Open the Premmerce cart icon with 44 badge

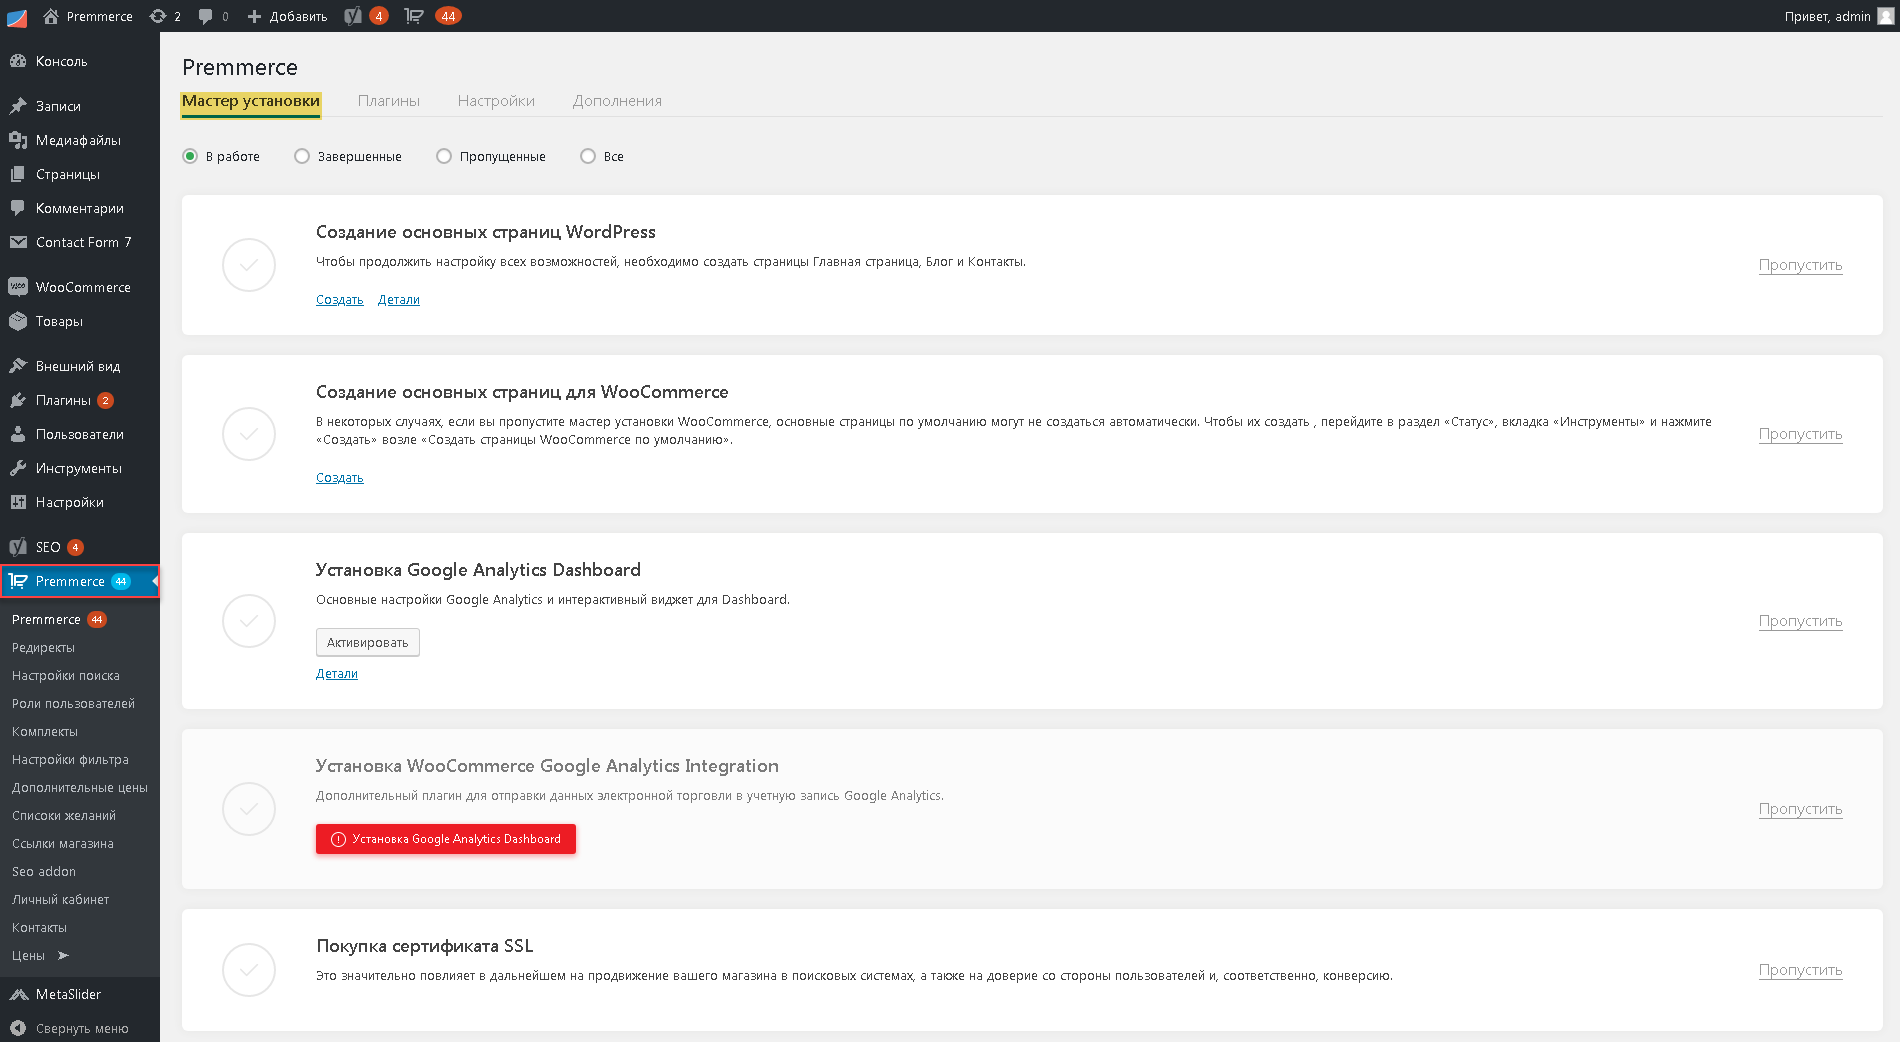[414, 16]
